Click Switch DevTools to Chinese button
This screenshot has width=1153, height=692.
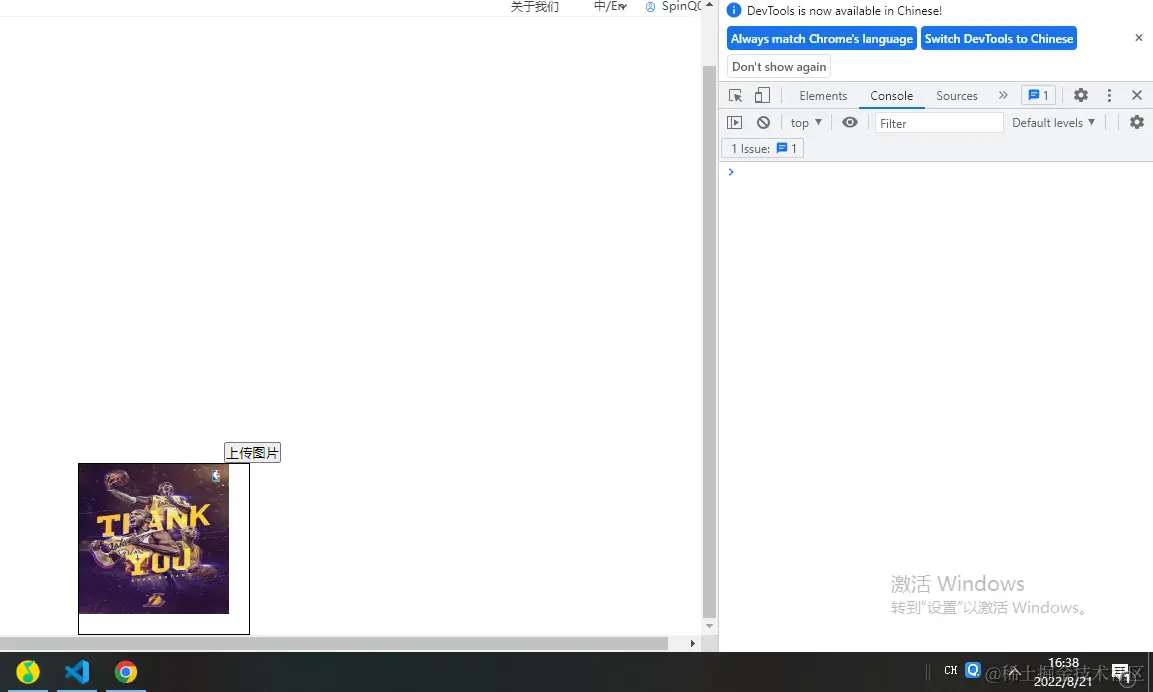click(x=999, y=38)
